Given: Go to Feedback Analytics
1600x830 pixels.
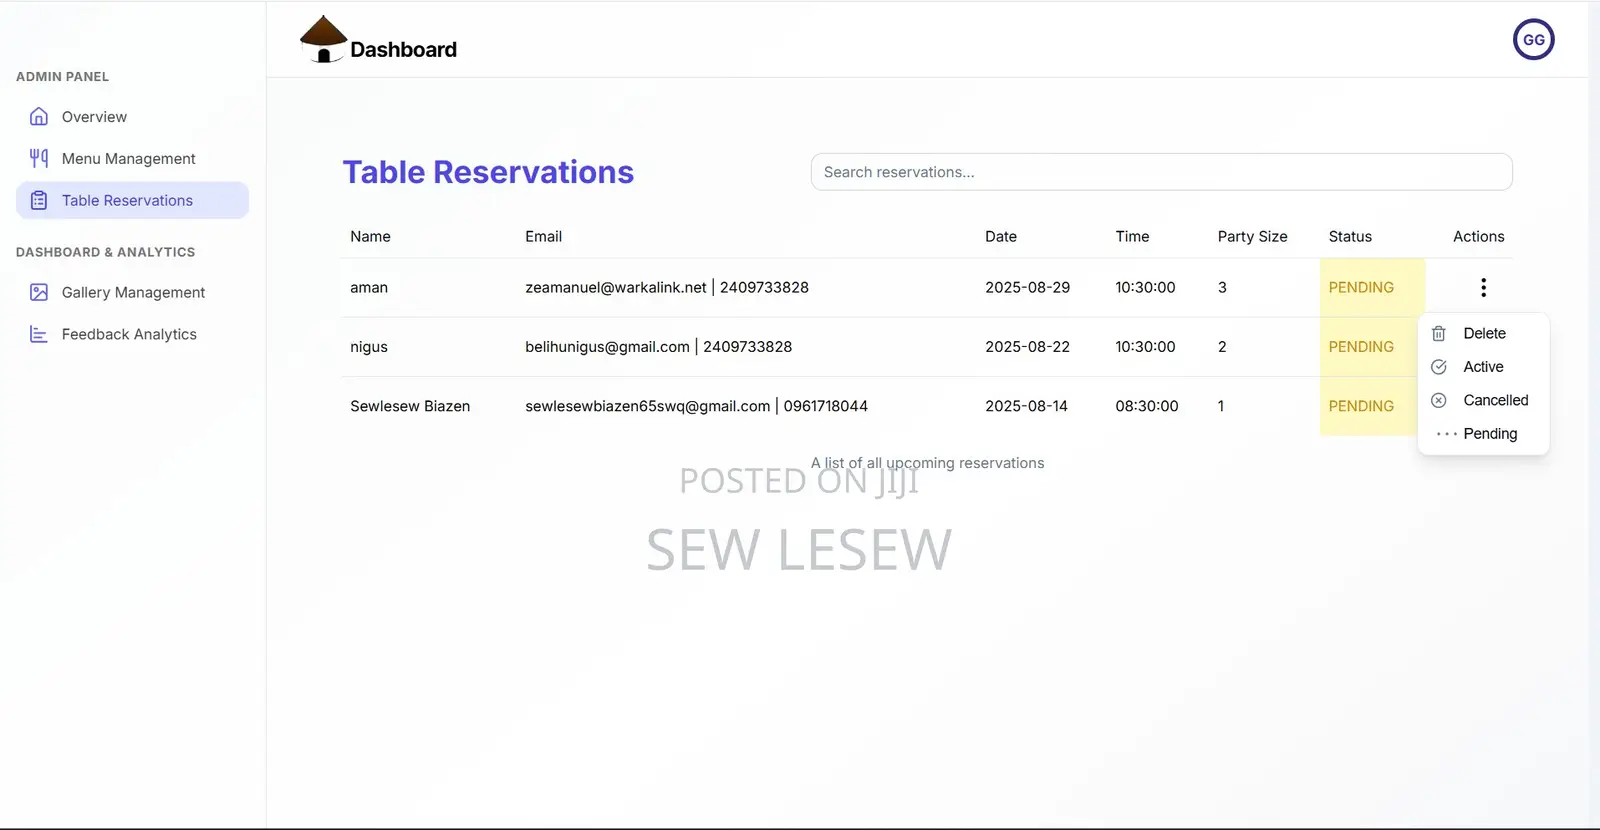Looking at the screenshot, I should [x=129, y=335].
